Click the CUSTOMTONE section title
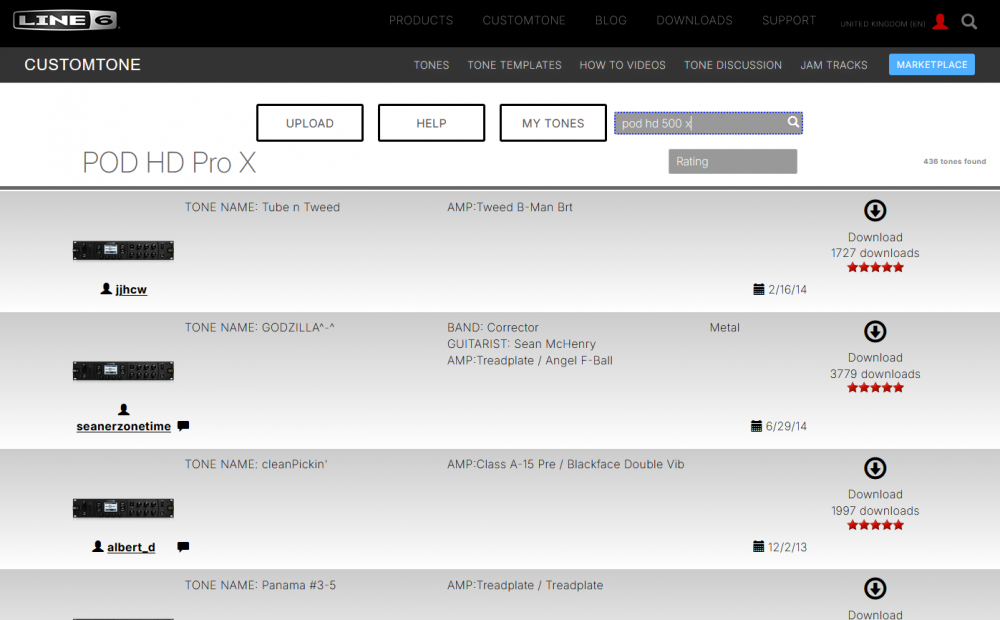Image resolution: width=1000 pixels, height=620 pixels. pos(82,64)
